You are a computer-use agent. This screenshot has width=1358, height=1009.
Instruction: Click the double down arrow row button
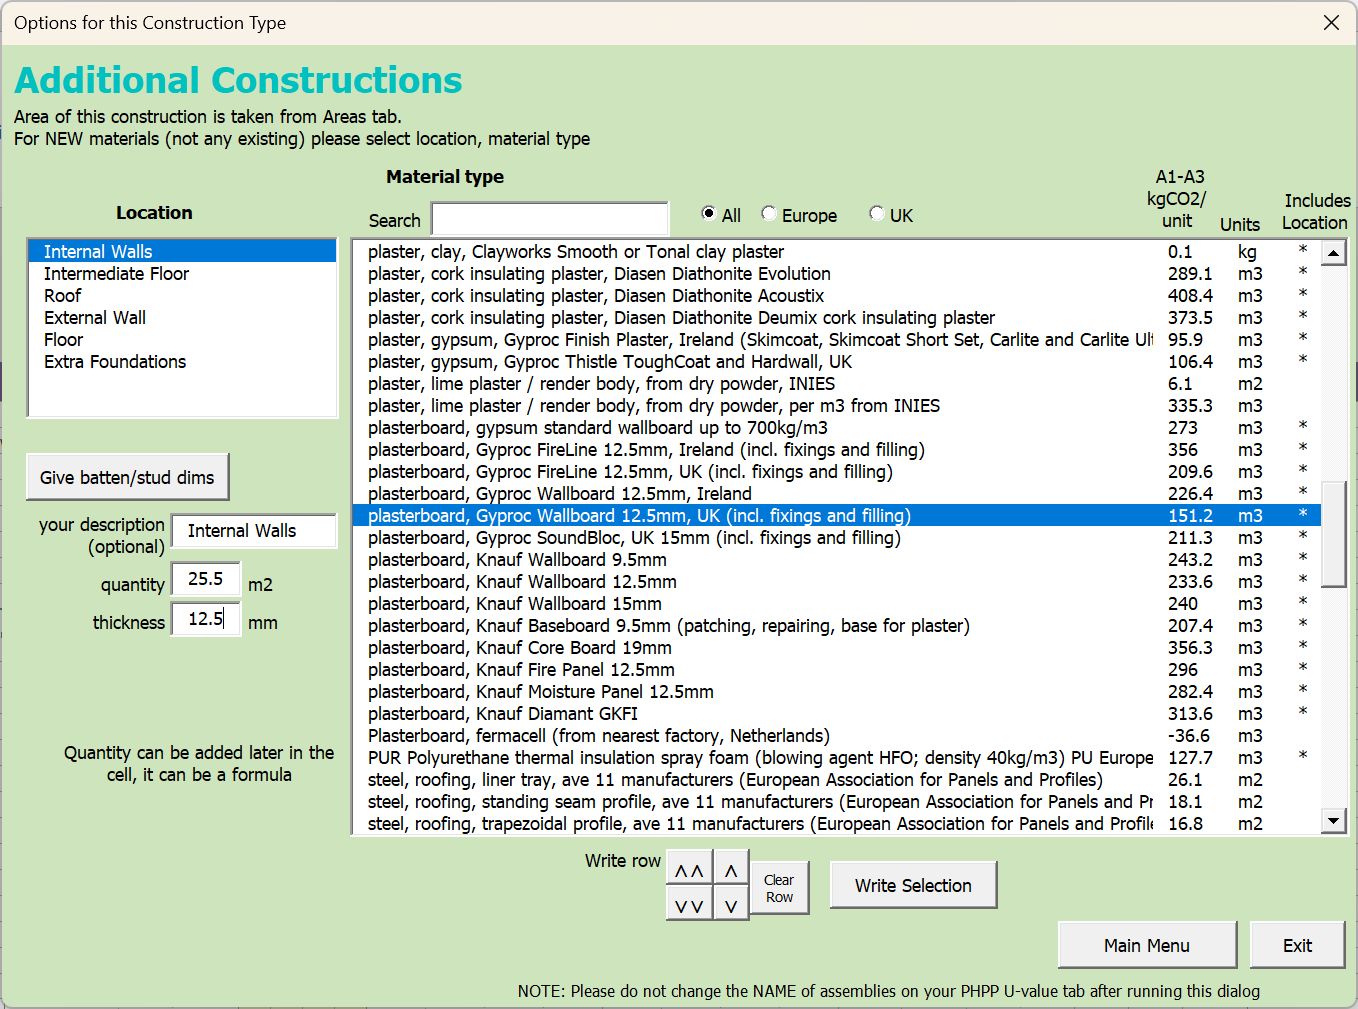pyautogui.click(x=689, y=906)
